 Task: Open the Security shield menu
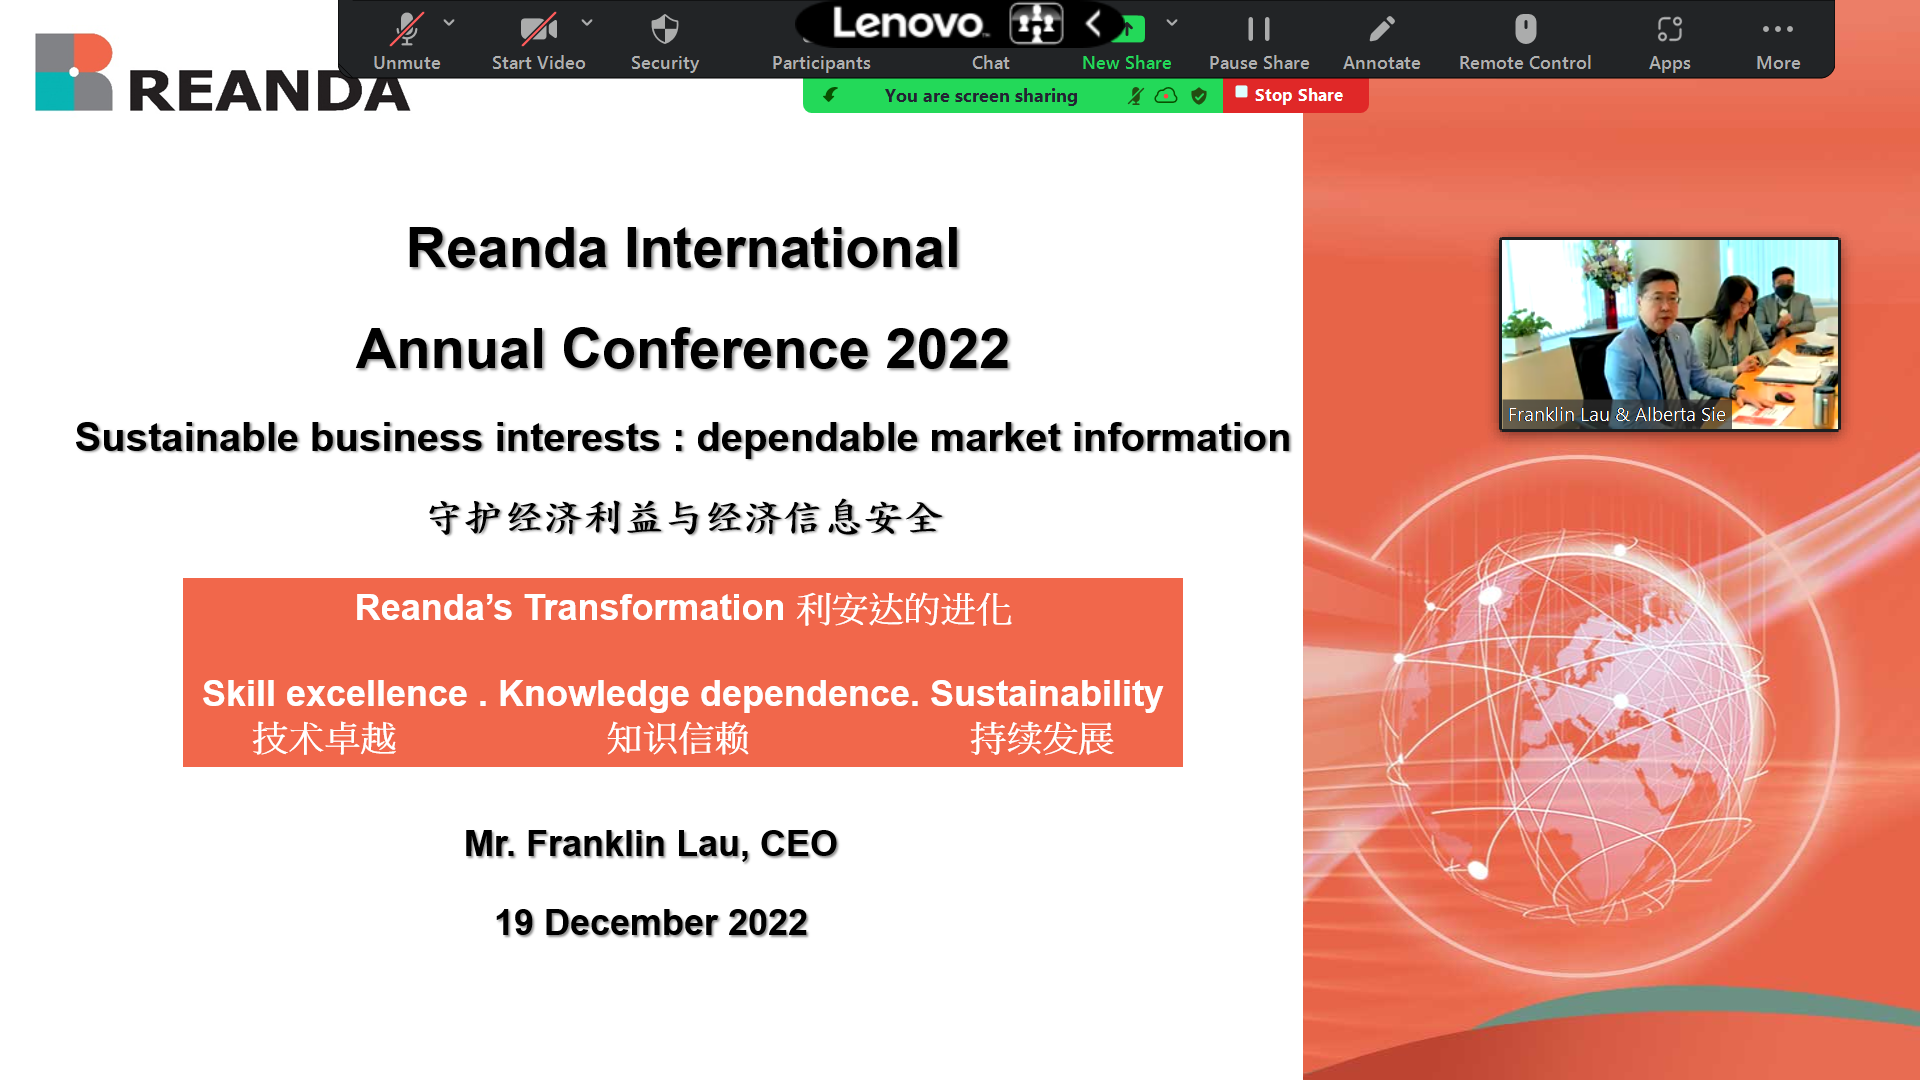point(664,42)
